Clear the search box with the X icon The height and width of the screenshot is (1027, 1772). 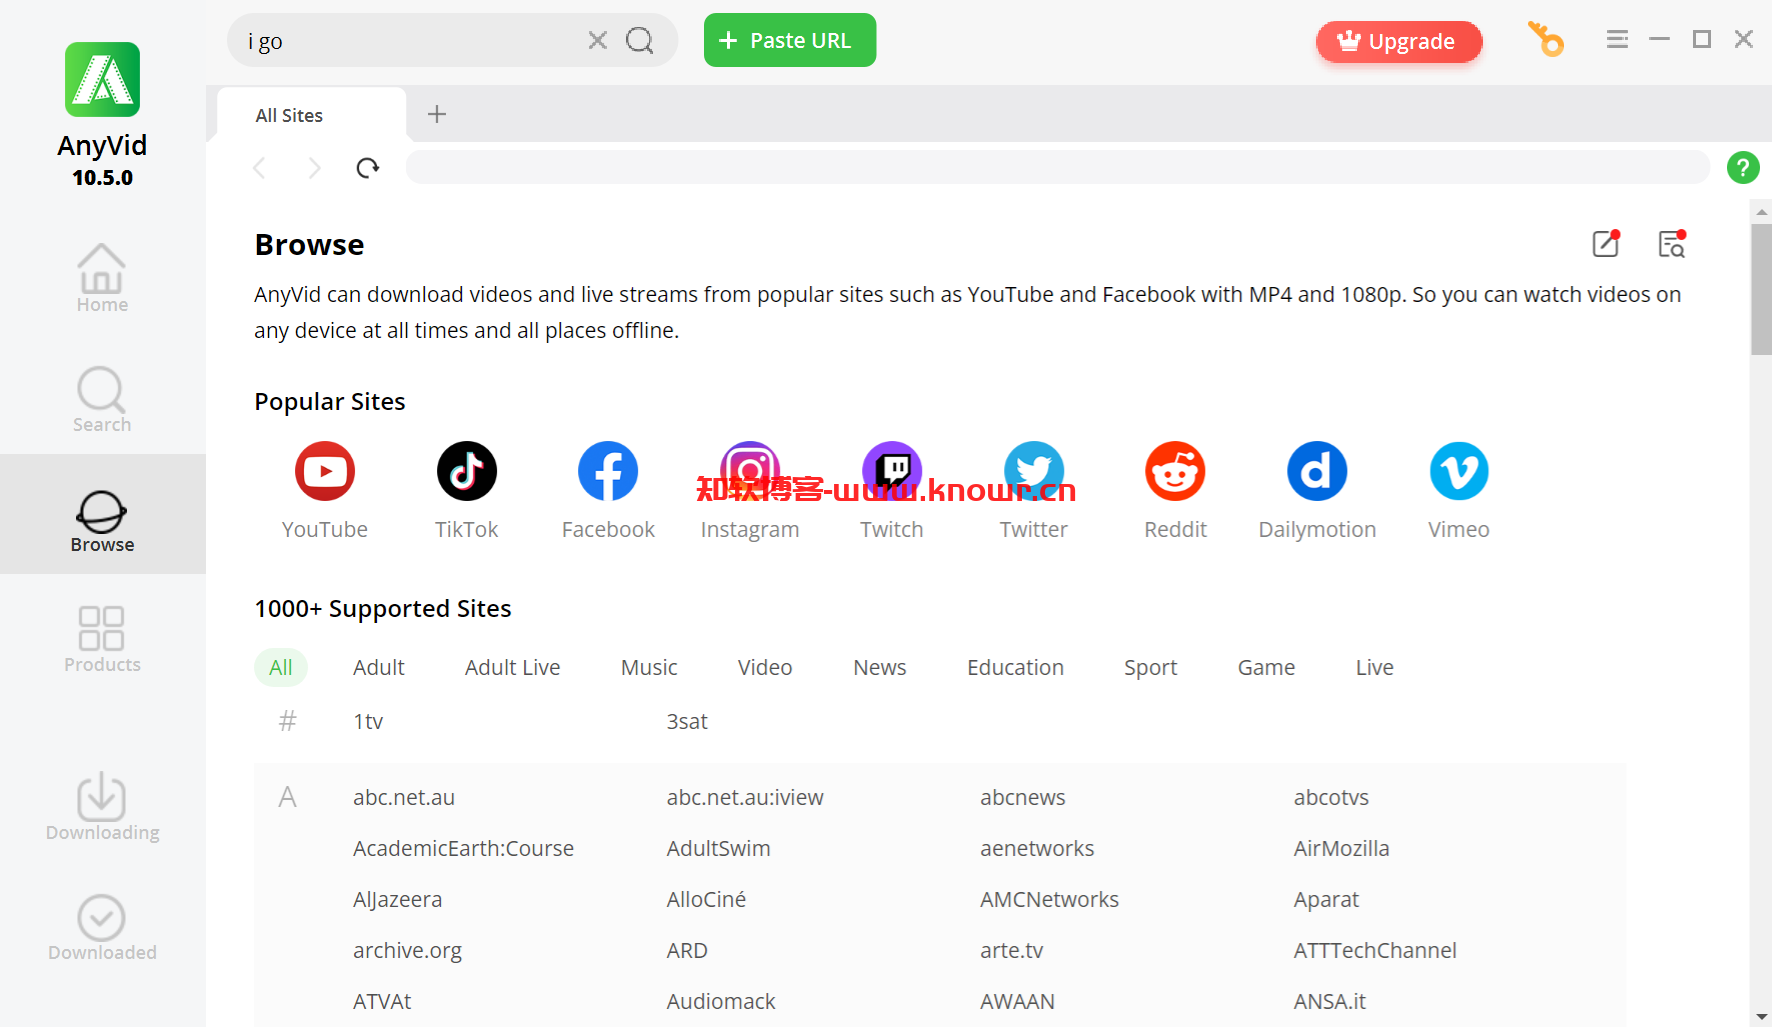pos(597,40)
